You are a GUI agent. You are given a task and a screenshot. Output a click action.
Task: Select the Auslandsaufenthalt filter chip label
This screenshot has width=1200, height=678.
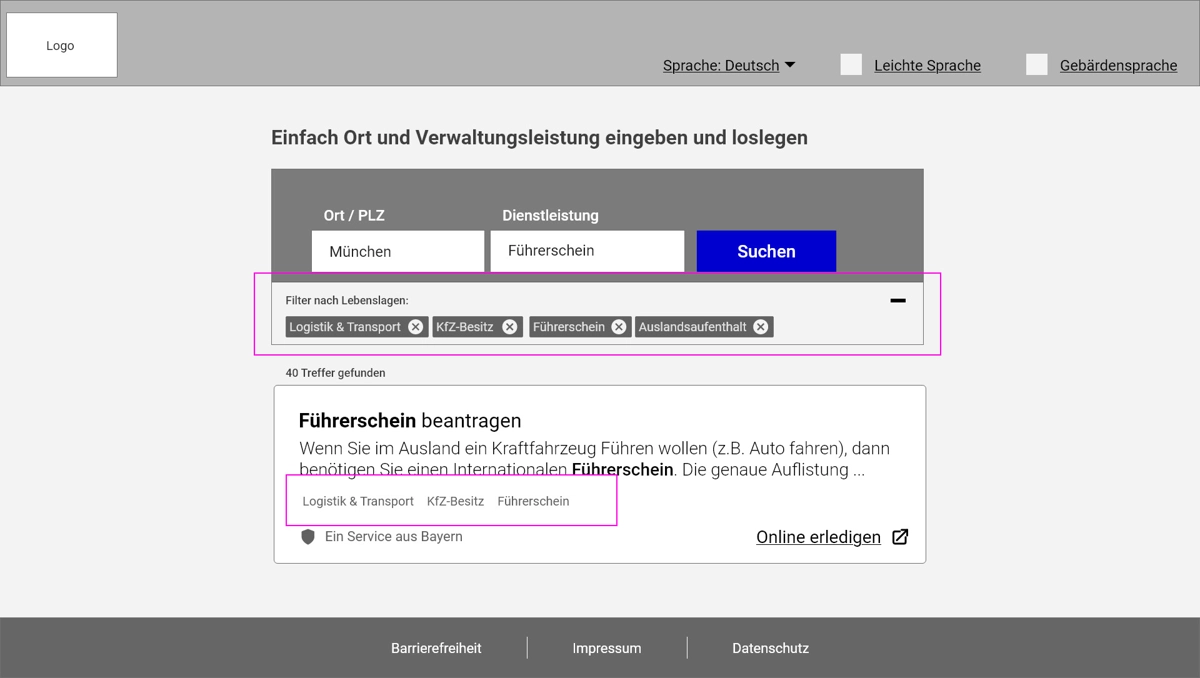tap(693, 327)
